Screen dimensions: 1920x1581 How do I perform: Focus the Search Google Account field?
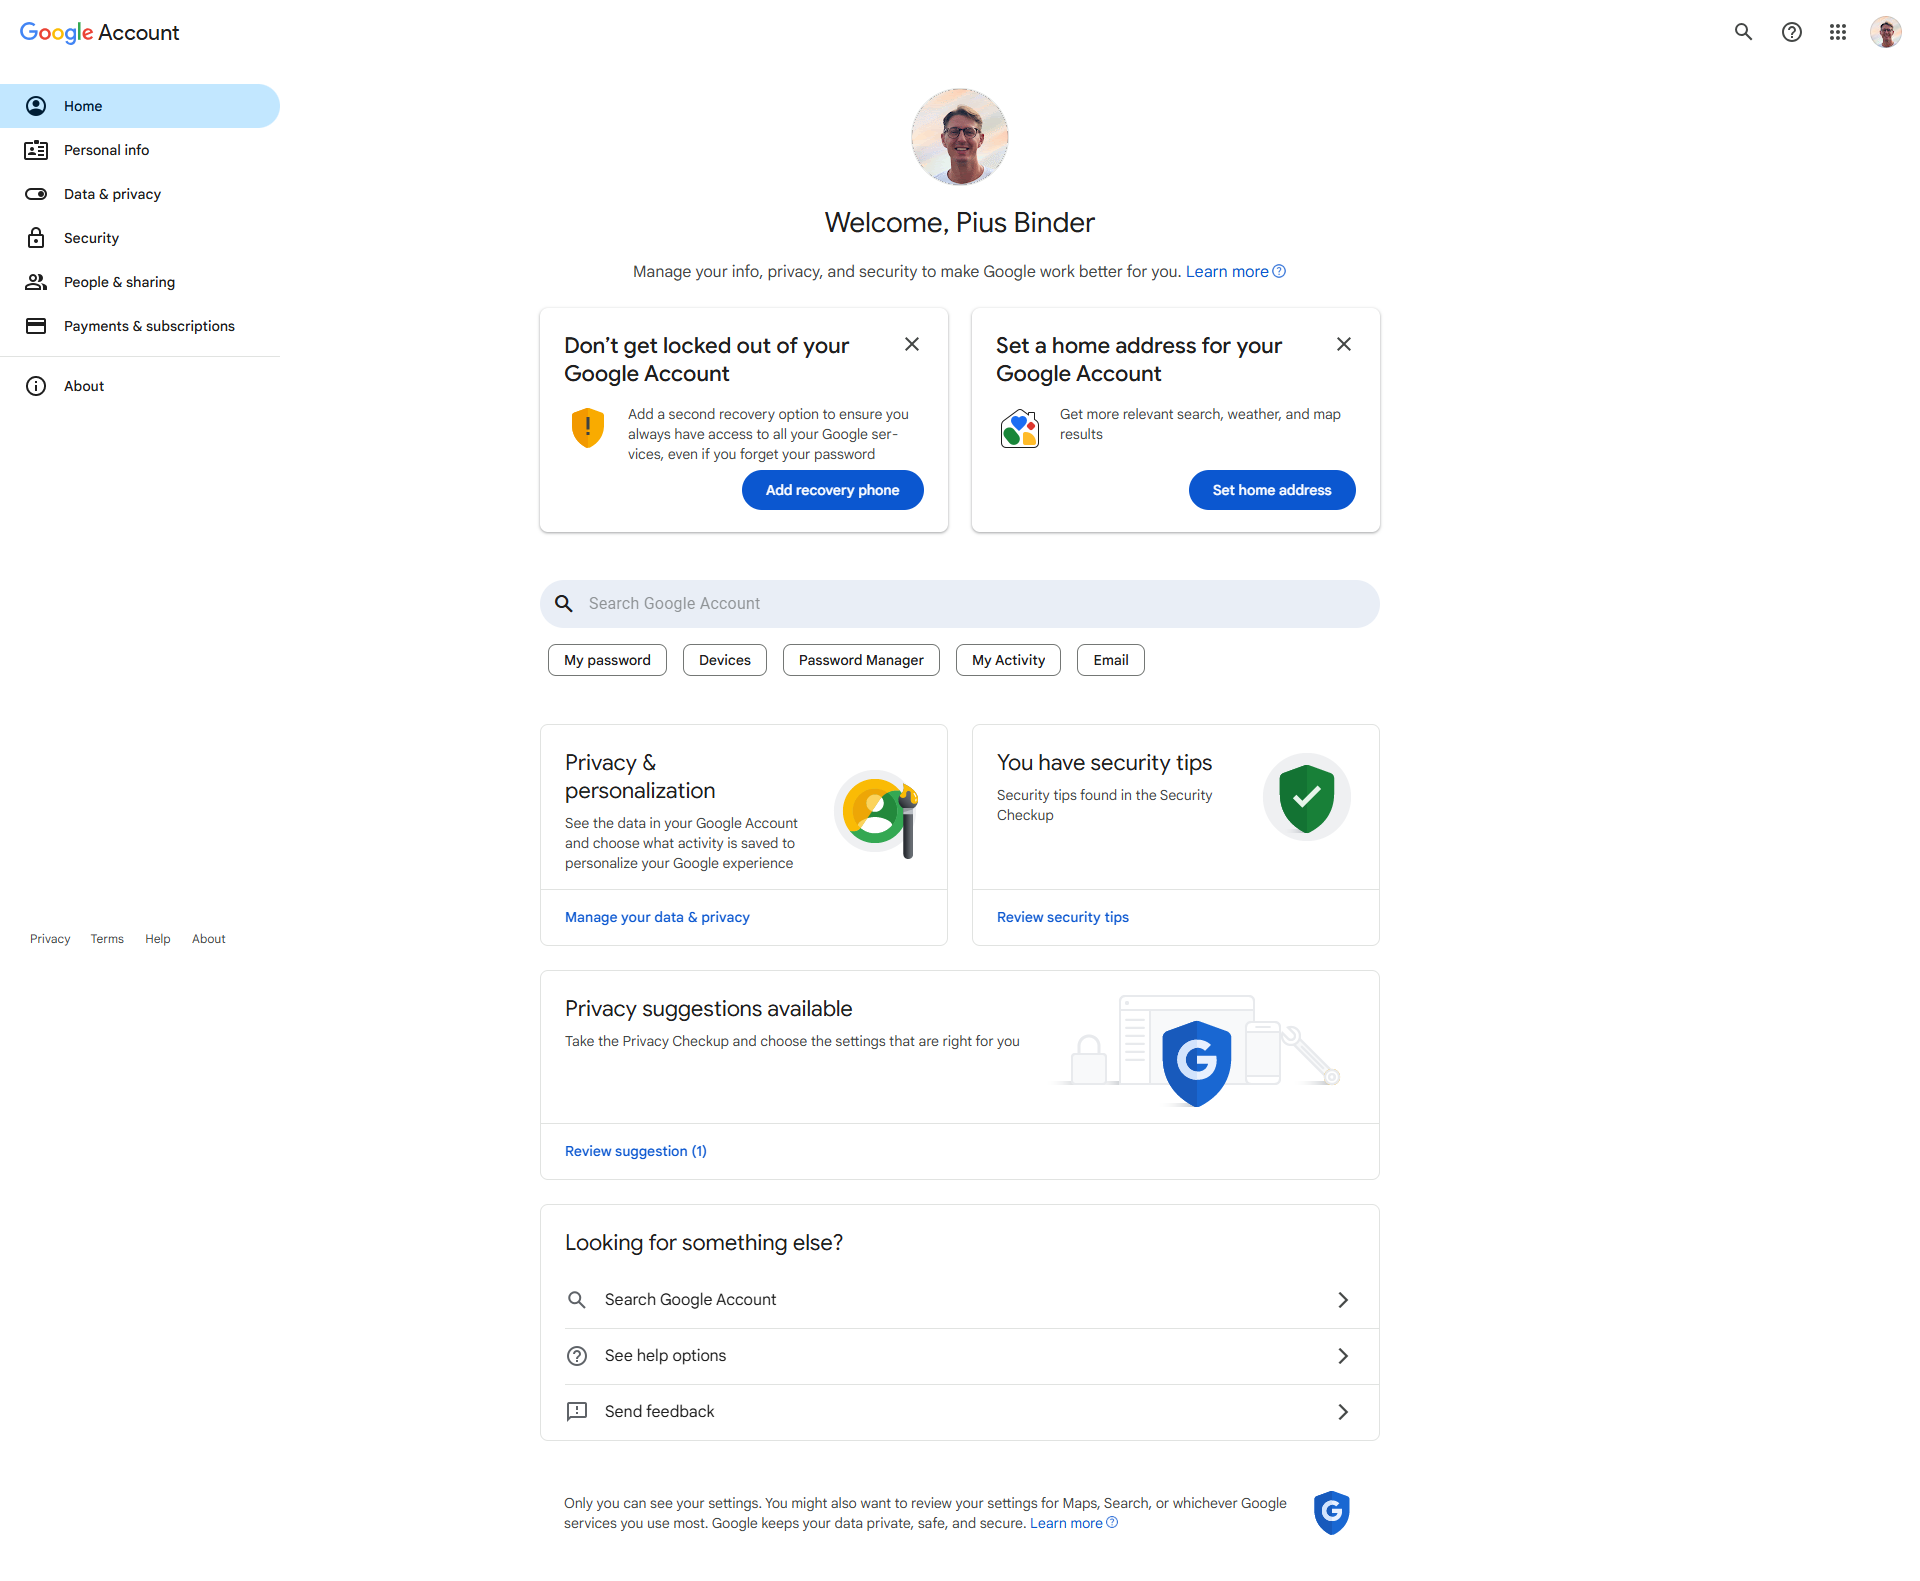coord(960,604)
